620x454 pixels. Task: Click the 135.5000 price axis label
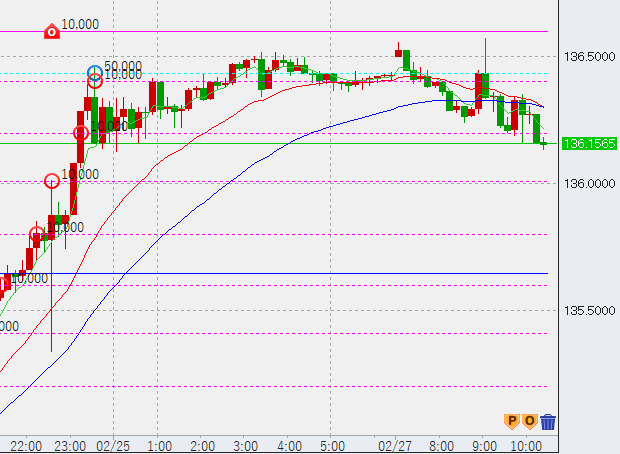tap(589, 310)
